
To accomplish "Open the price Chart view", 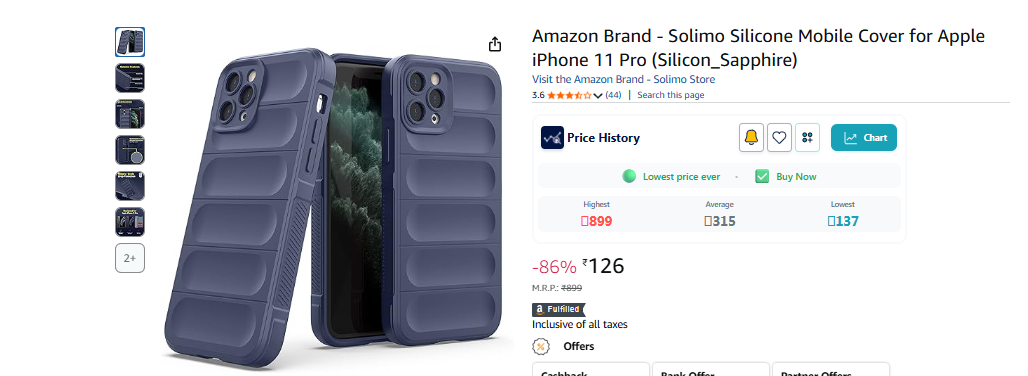I will coord(864,138).
